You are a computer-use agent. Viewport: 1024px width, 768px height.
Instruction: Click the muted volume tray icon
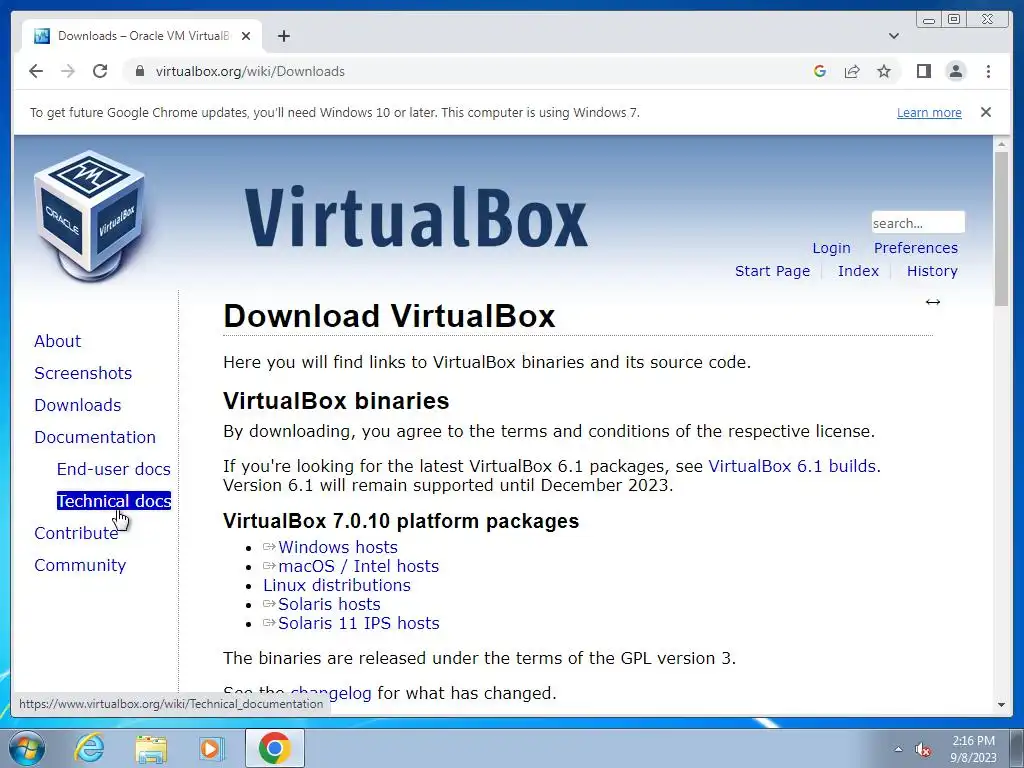pos(923,750)
